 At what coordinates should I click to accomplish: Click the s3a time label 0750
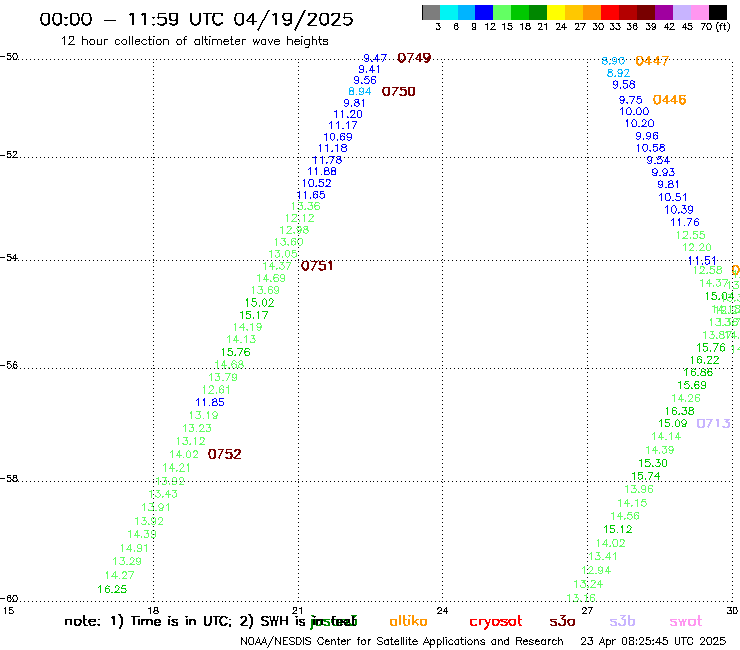pos(398,92)
